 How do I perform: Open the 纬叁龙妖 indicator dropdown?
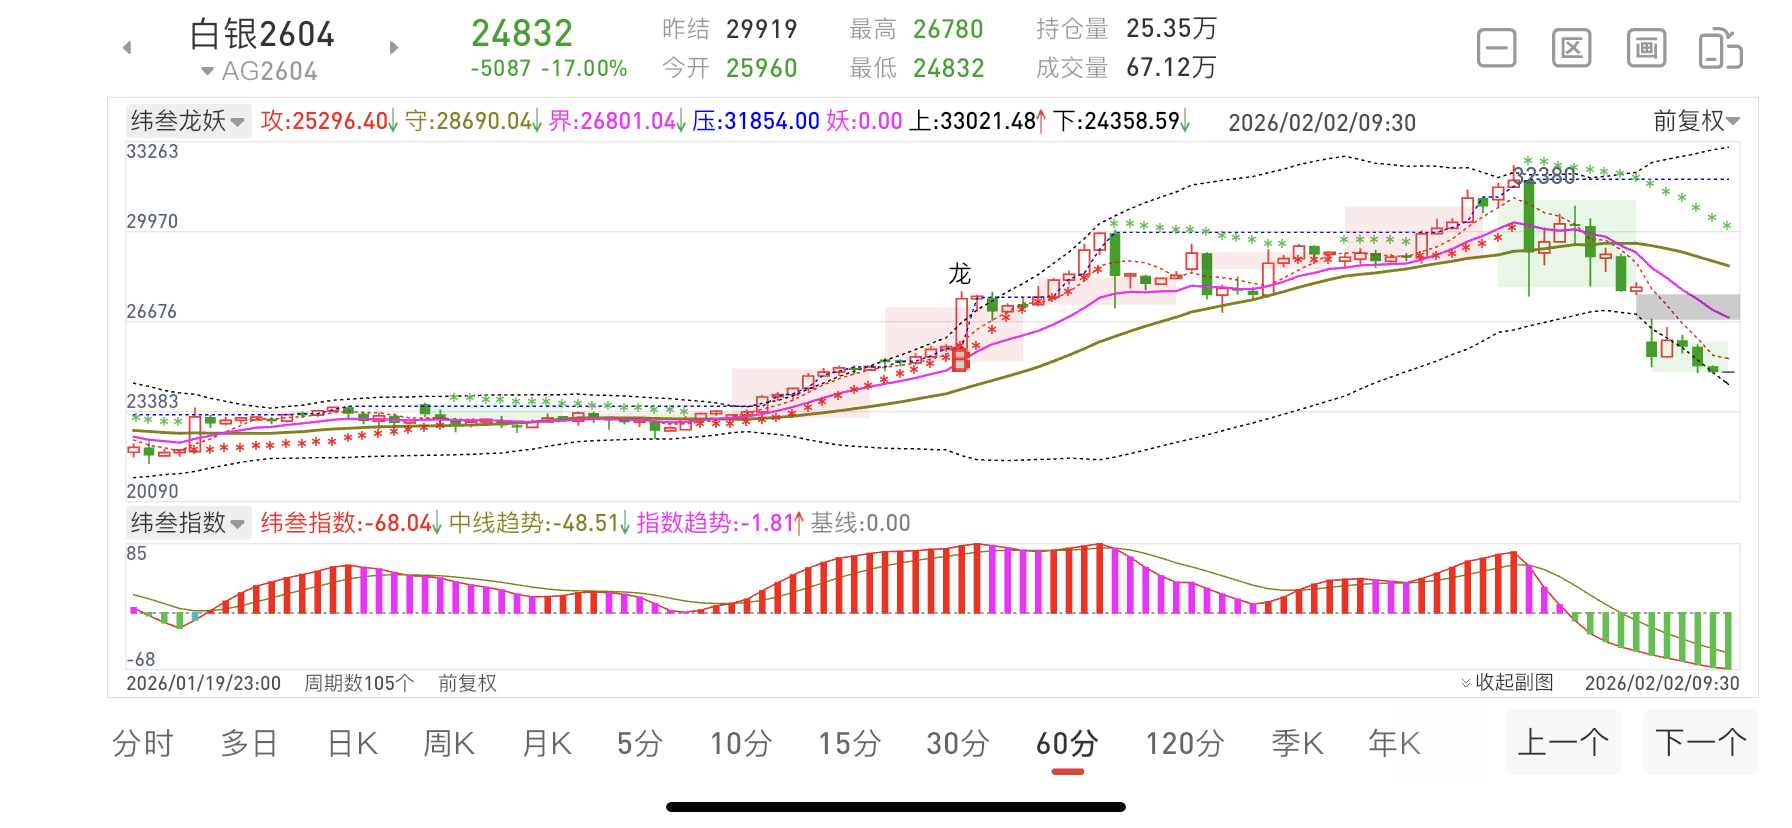(187, 121)
